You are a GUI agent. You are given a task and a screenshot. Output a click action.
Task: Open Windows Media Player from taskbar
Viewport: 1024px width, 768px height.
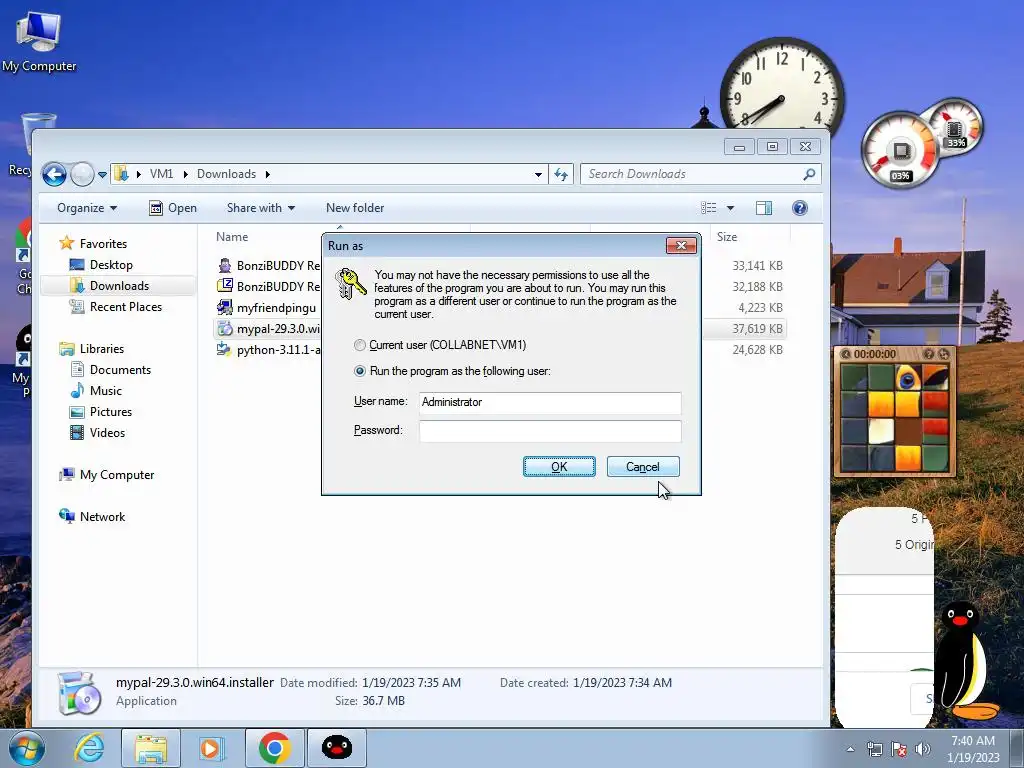211,748
